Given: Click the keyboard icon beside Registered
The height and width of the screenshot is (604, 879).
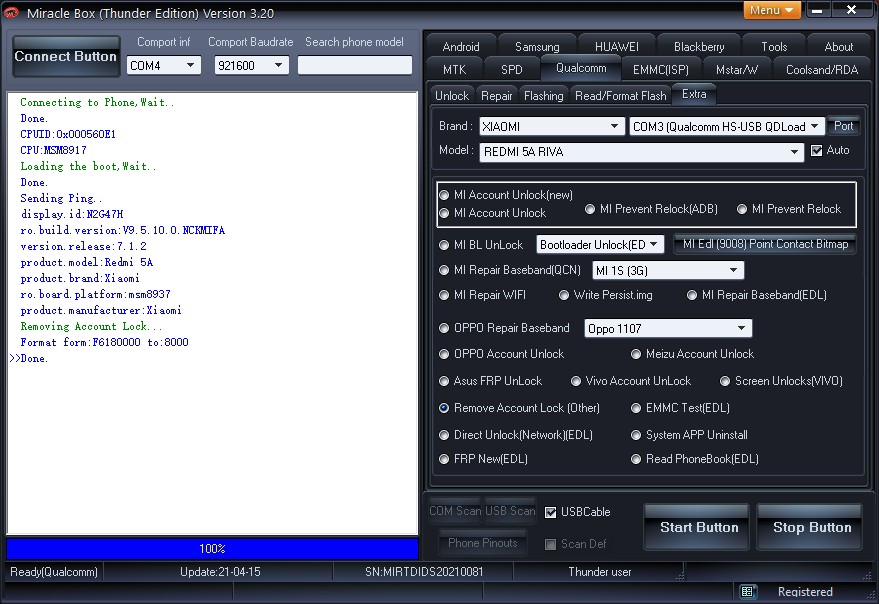Looking at the screenshot, I should [x=747, y=592].
